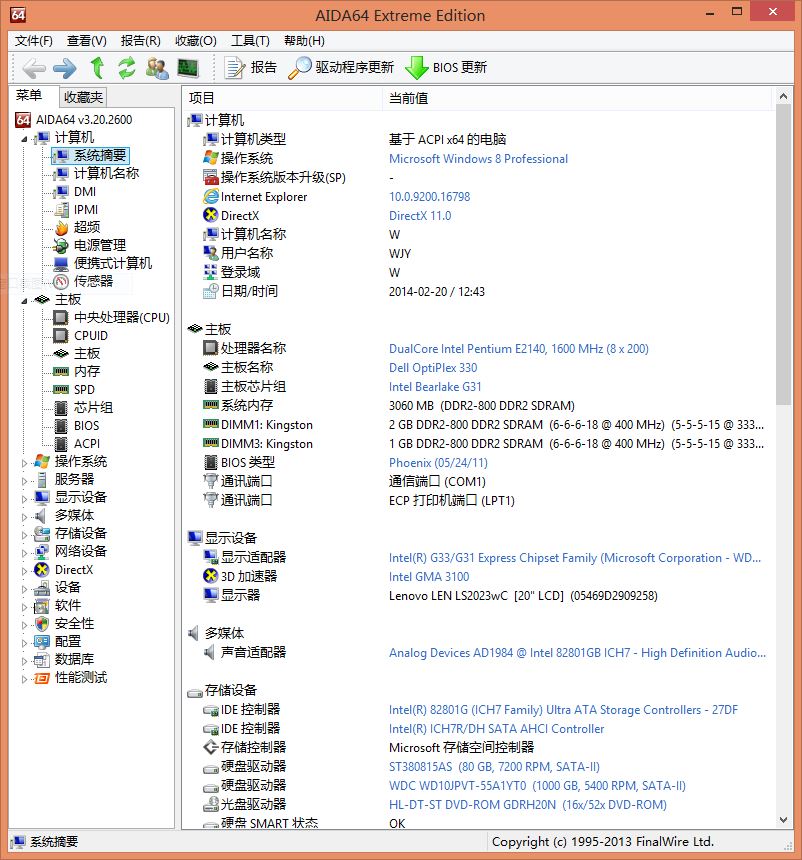
Task: Open the WDC WD10JPVT-55A1YT0 drive link
Action: click(538, 786)
